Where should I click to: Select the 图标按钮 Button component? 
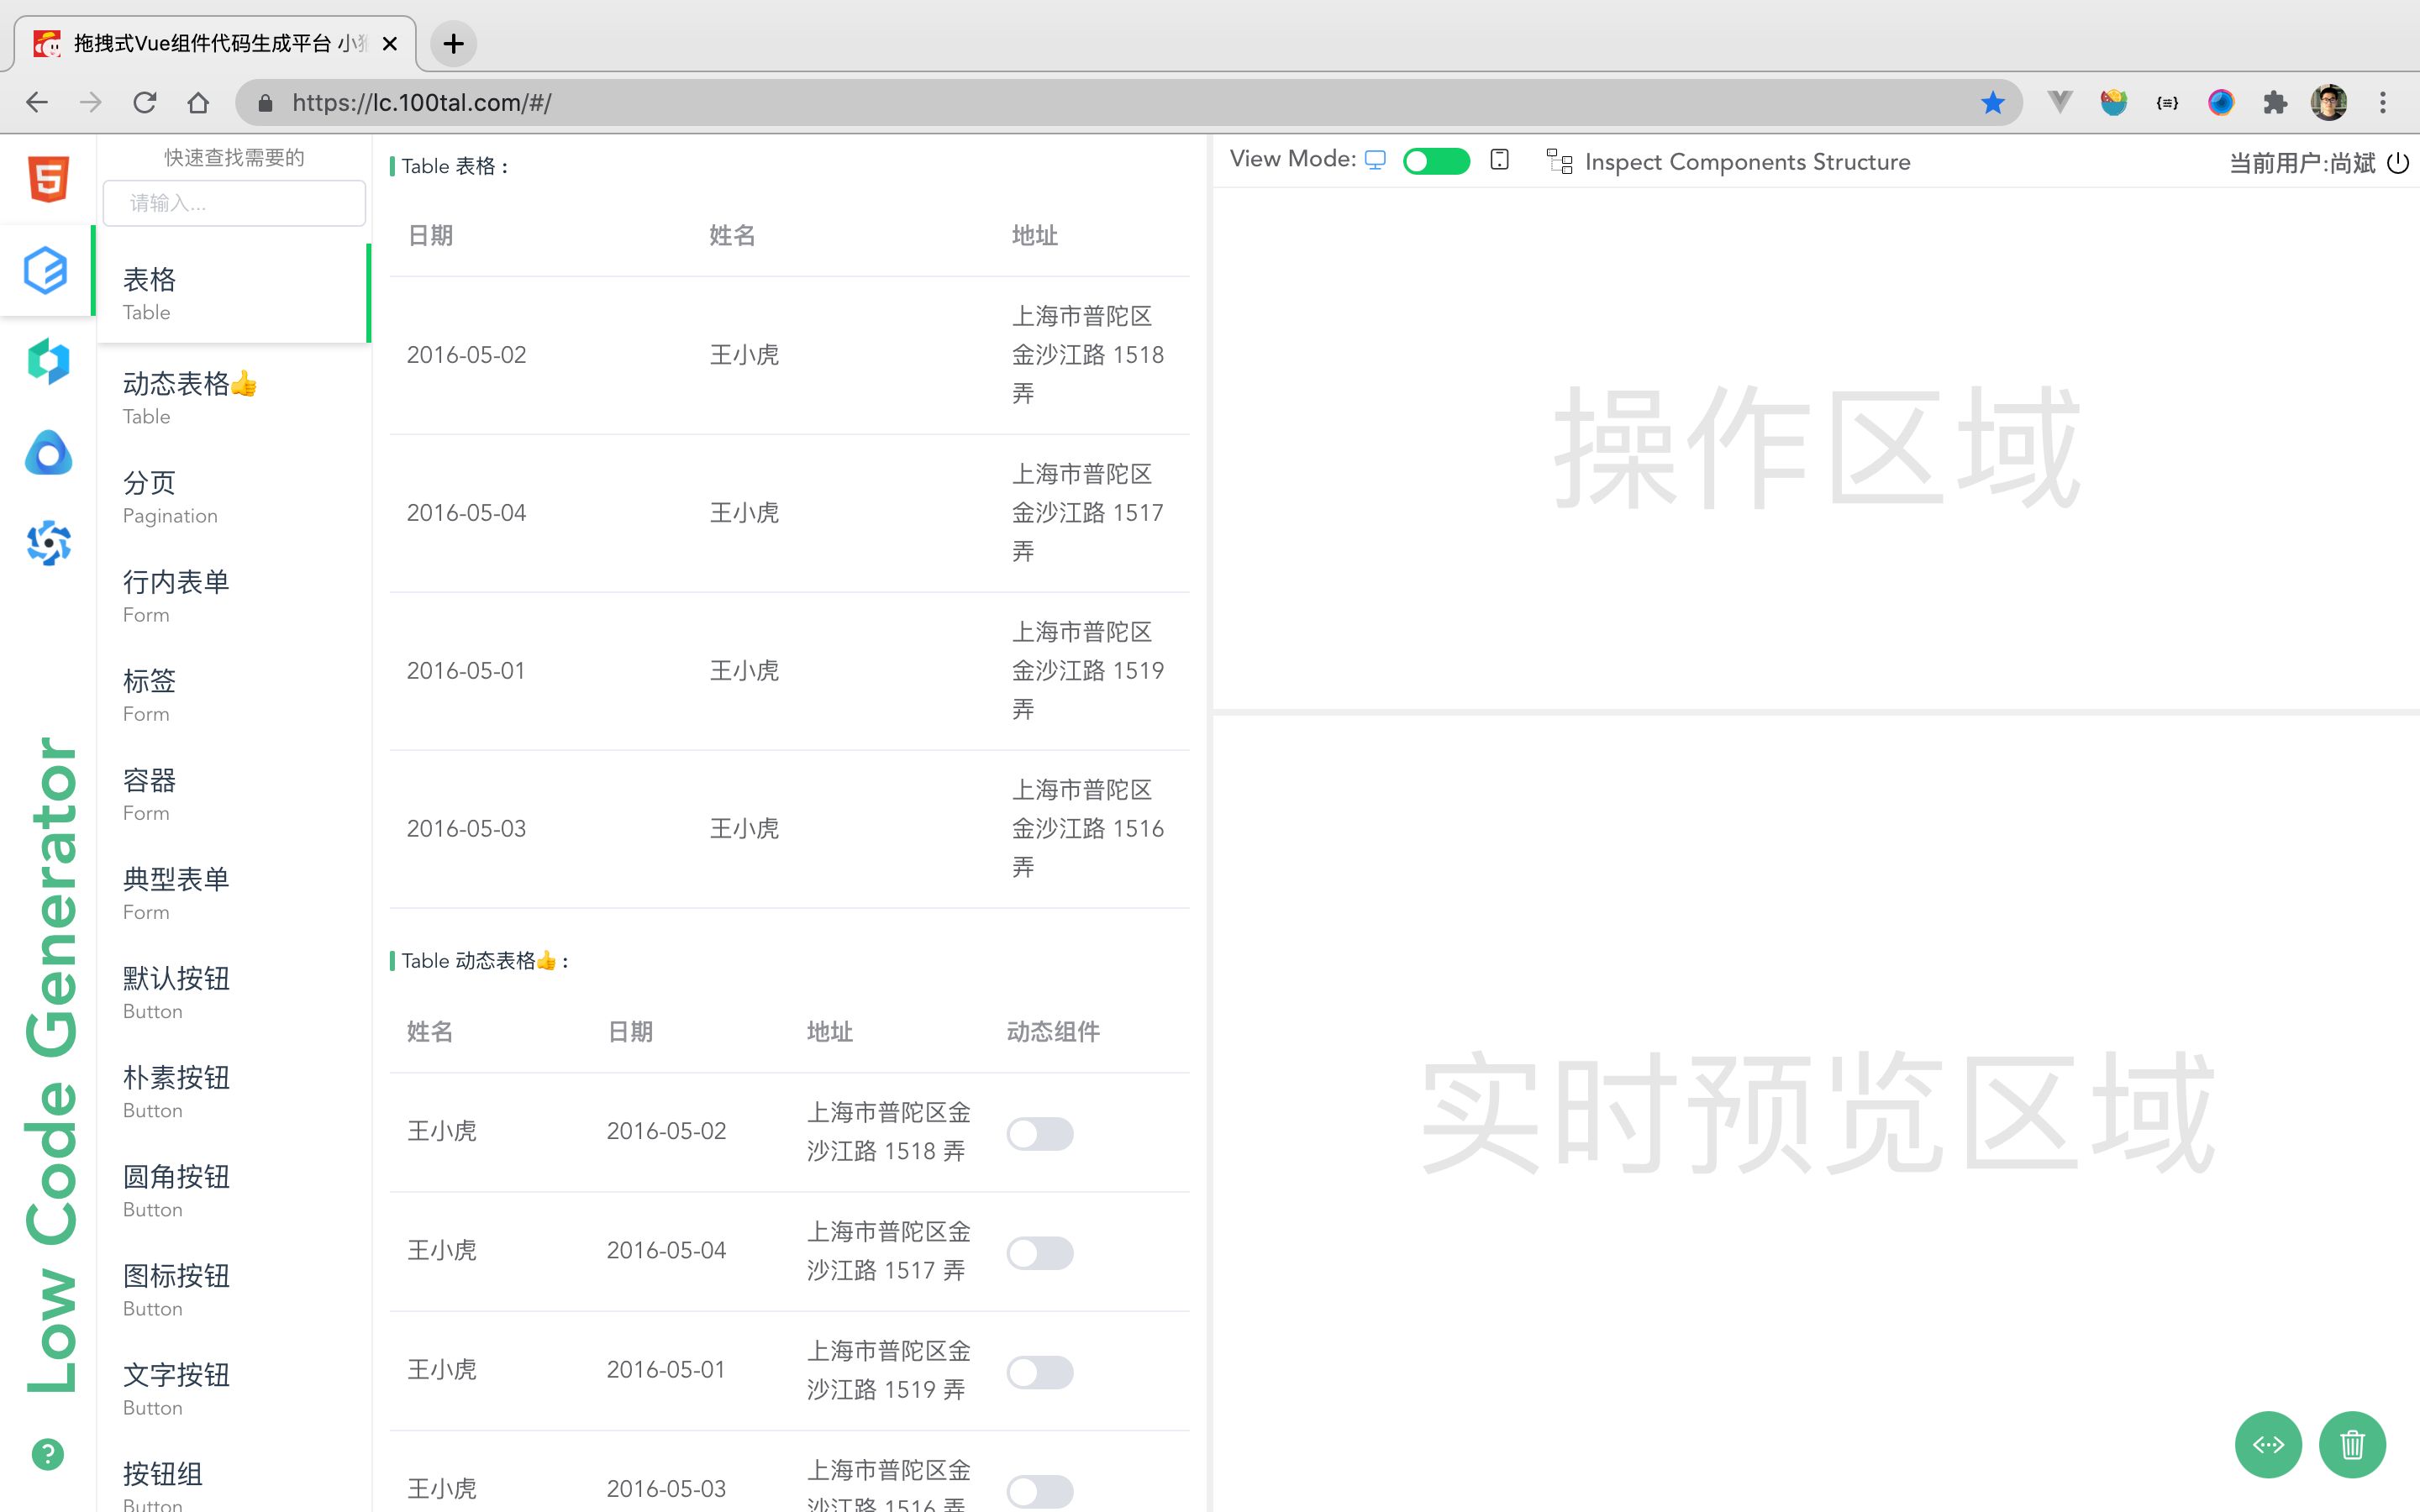tap(233, 1289)
